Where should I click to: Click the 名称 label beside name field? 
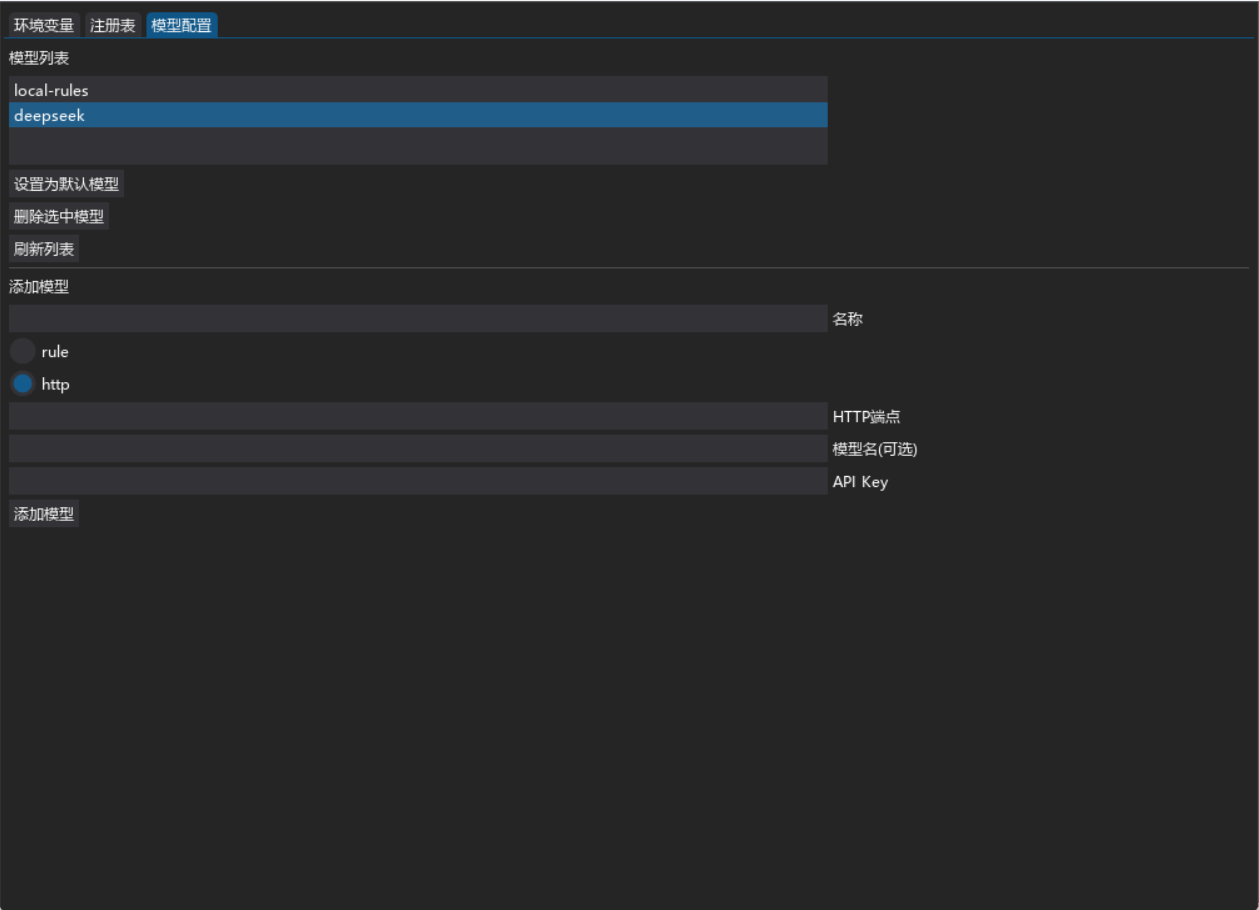[x=847, y=319]
